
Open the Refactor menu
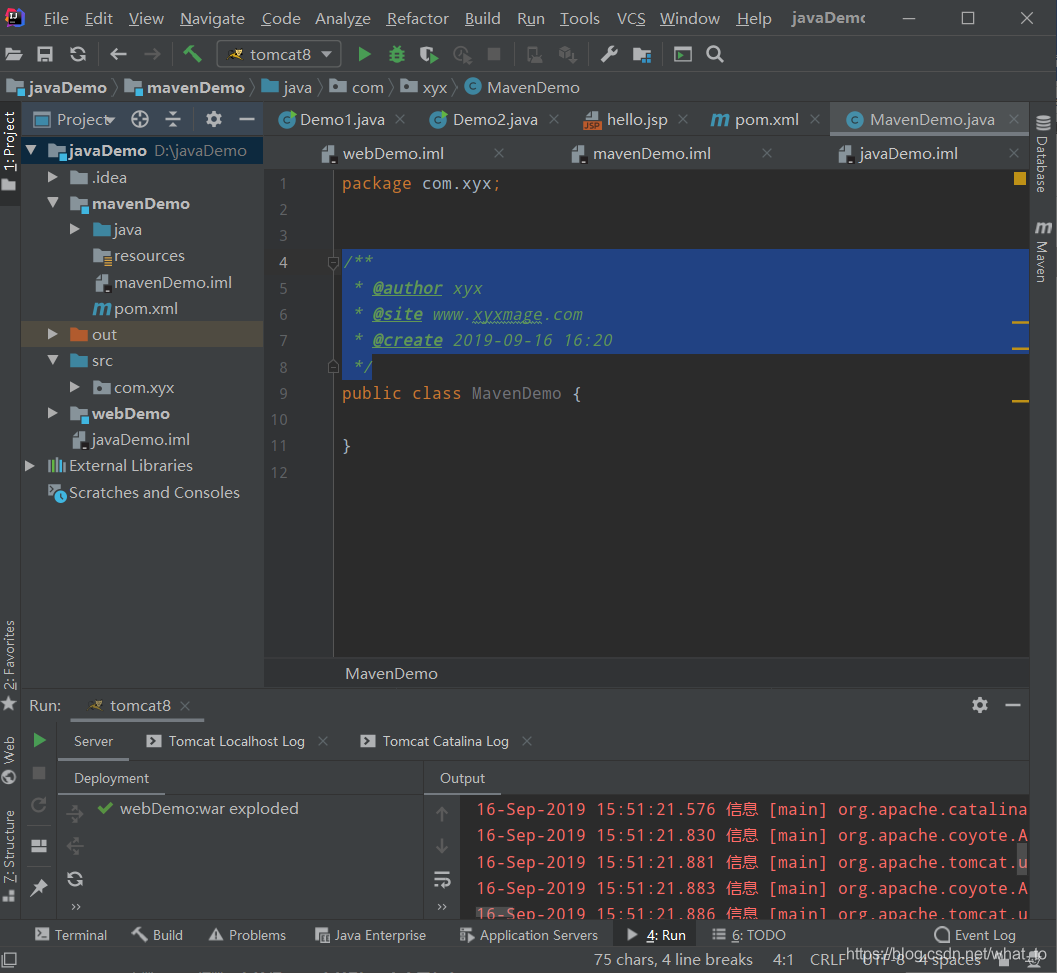coord(417,19)
